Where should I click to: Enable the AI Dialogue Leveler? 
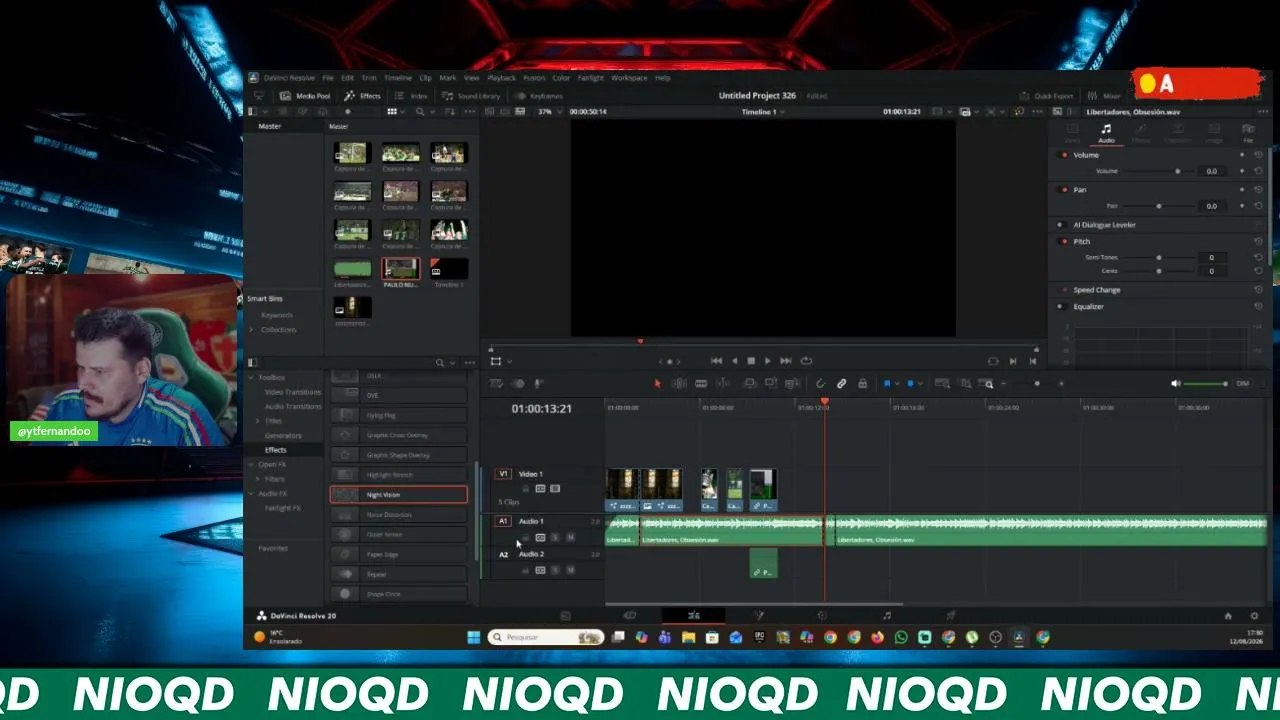(x=1061, y=225)
